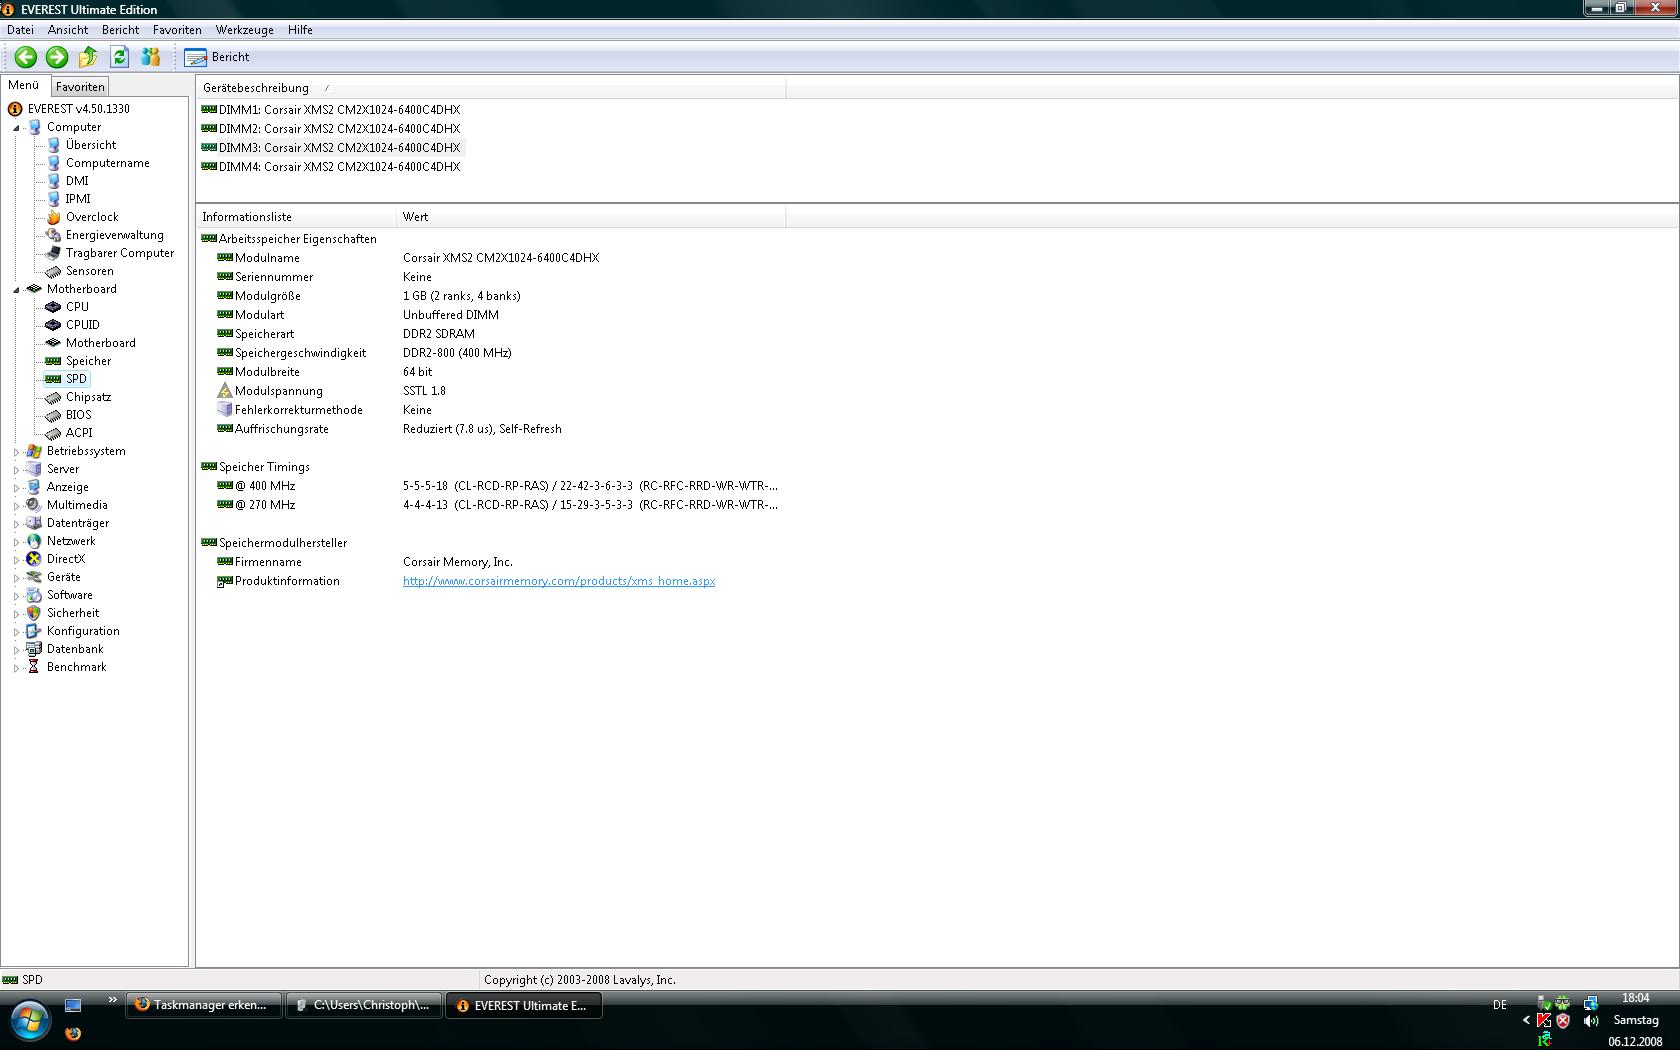
Task: Select the Netzwerk globe icon
Action: [x=34, y=541]
